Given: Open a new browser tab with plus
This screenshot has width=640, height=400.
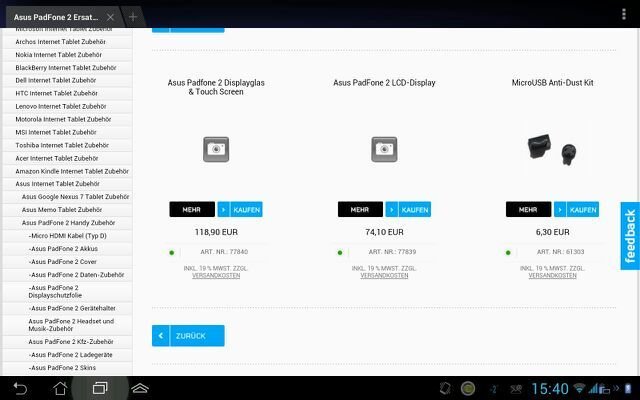Looking at the screenshot, I should (133, 17).
